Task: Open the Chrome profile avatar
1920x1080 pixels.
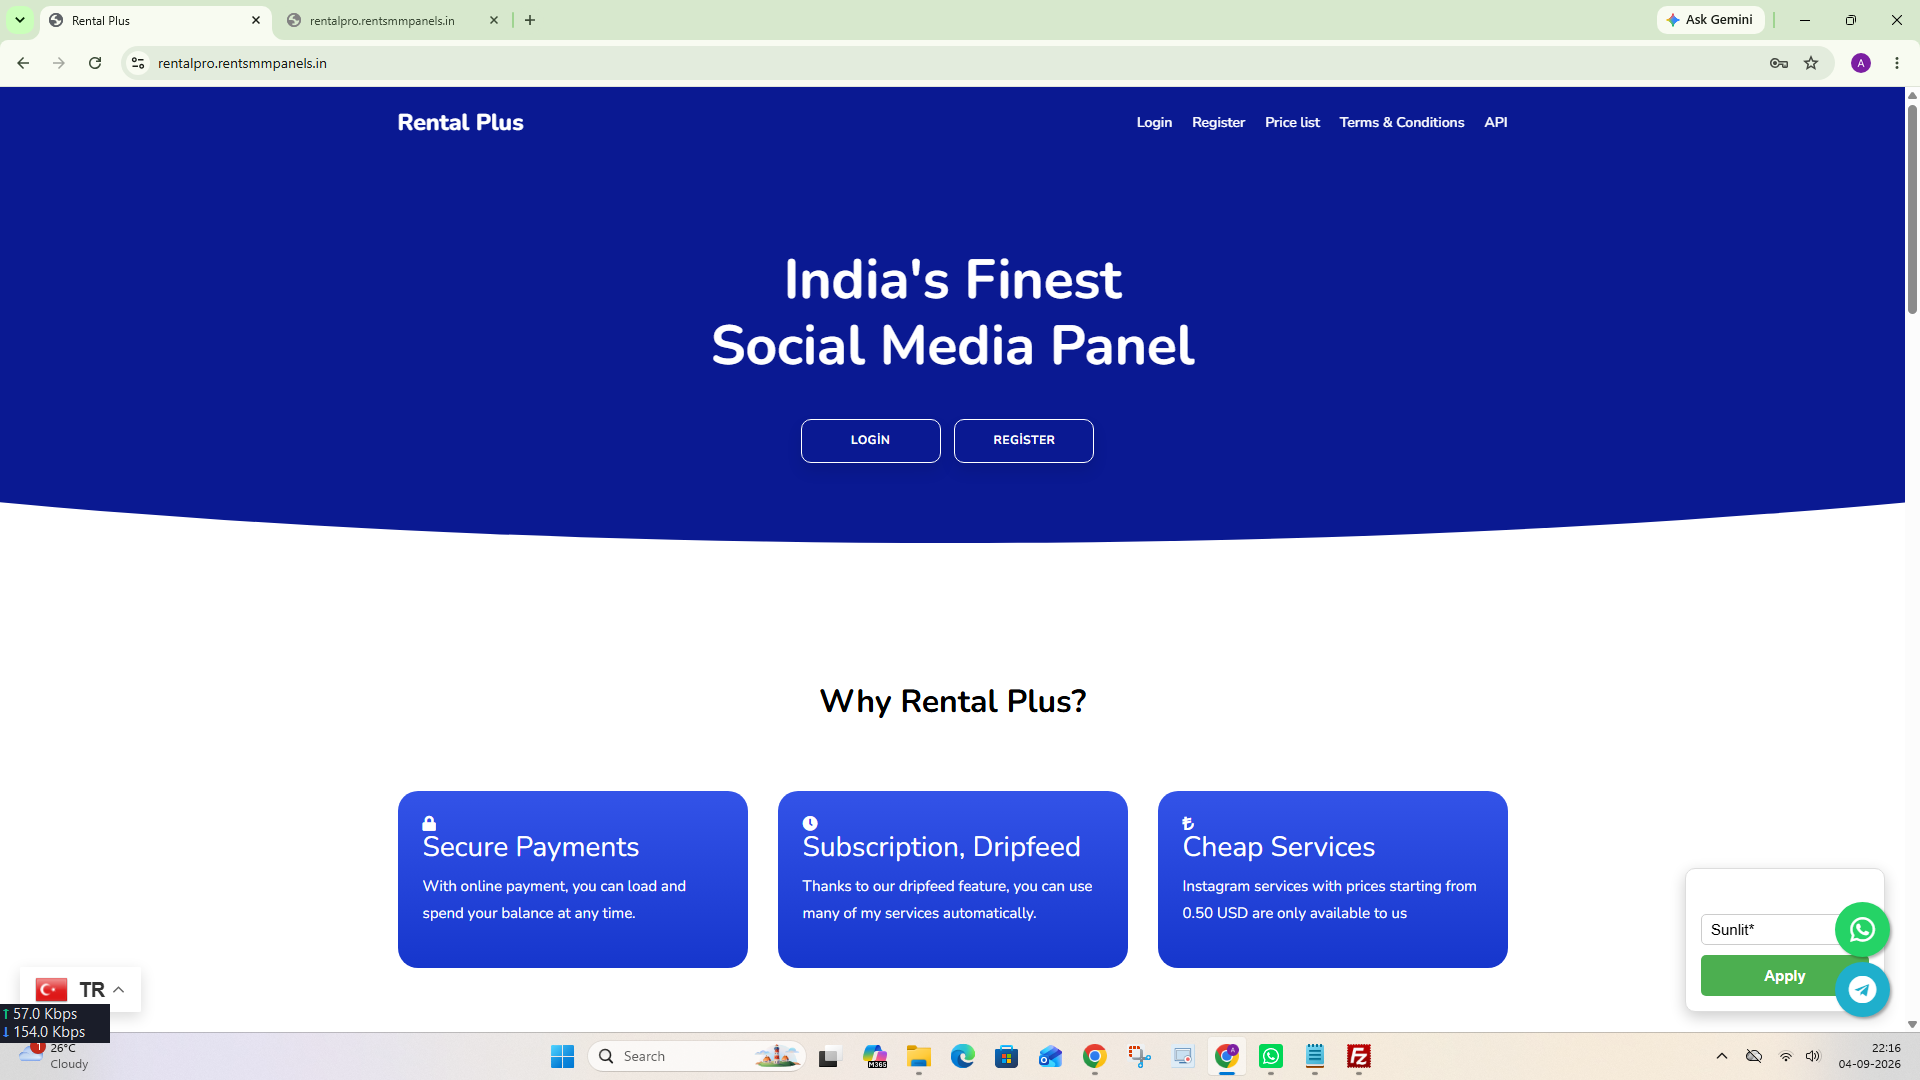Action: 1861,63
